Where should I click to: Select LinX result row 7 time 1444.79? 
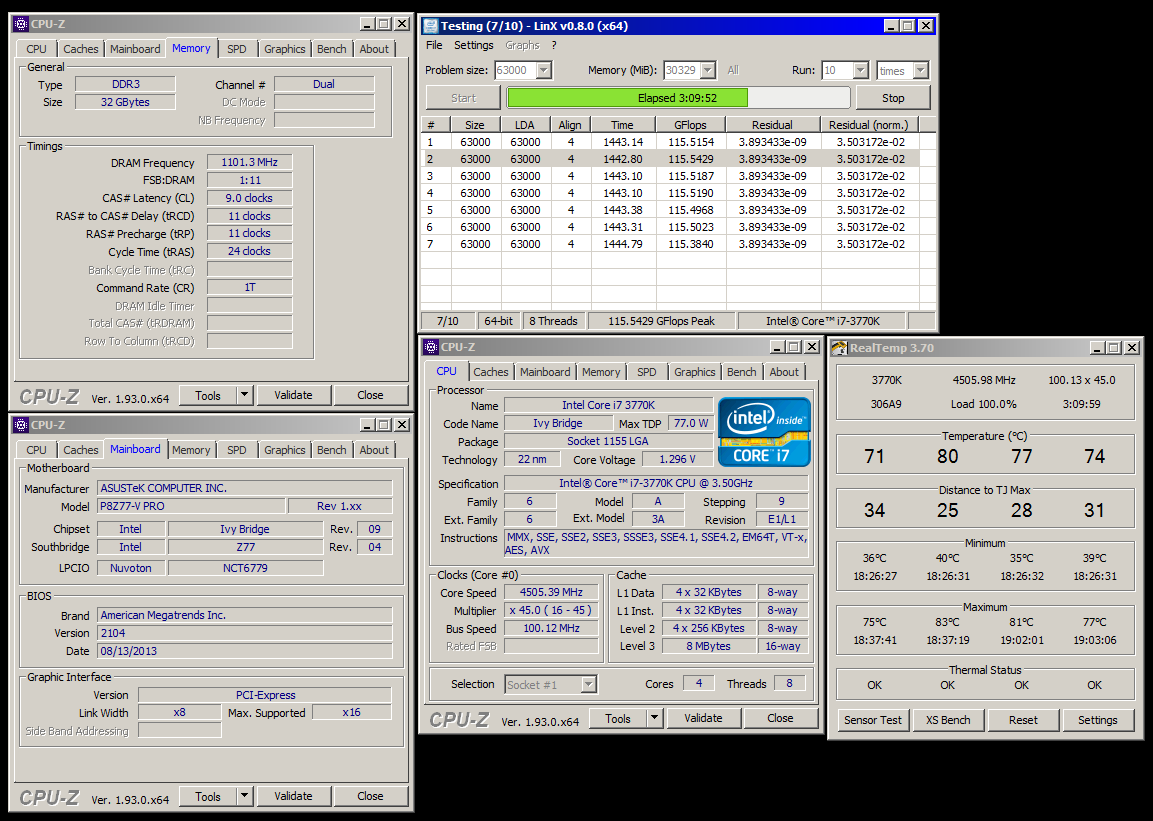pos(623,244)
